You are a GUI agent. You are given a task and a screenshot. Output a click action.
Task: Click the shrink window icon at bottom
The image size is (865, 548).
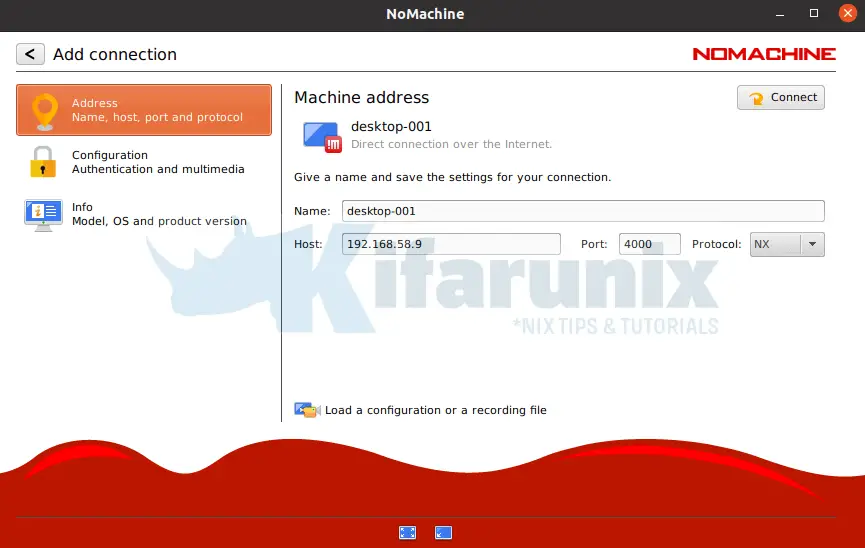tap(443, 533)
